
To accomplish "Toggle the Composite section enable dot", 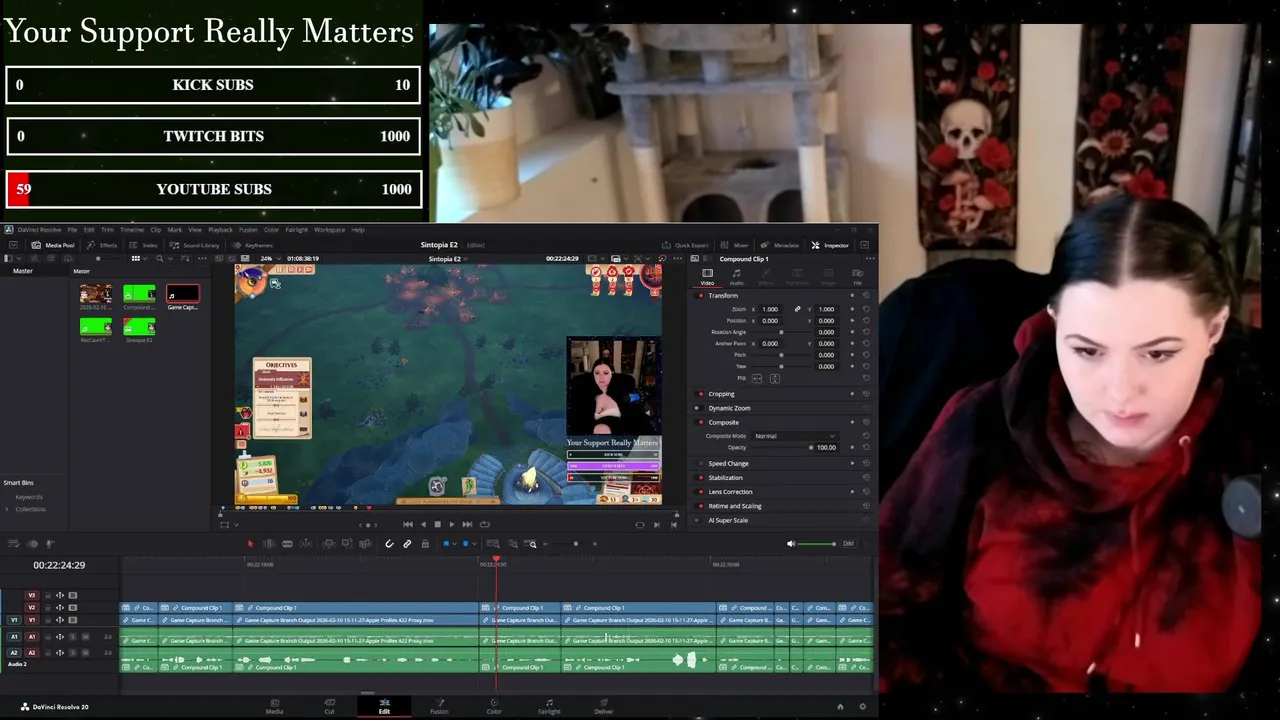I will click(701, 422).
